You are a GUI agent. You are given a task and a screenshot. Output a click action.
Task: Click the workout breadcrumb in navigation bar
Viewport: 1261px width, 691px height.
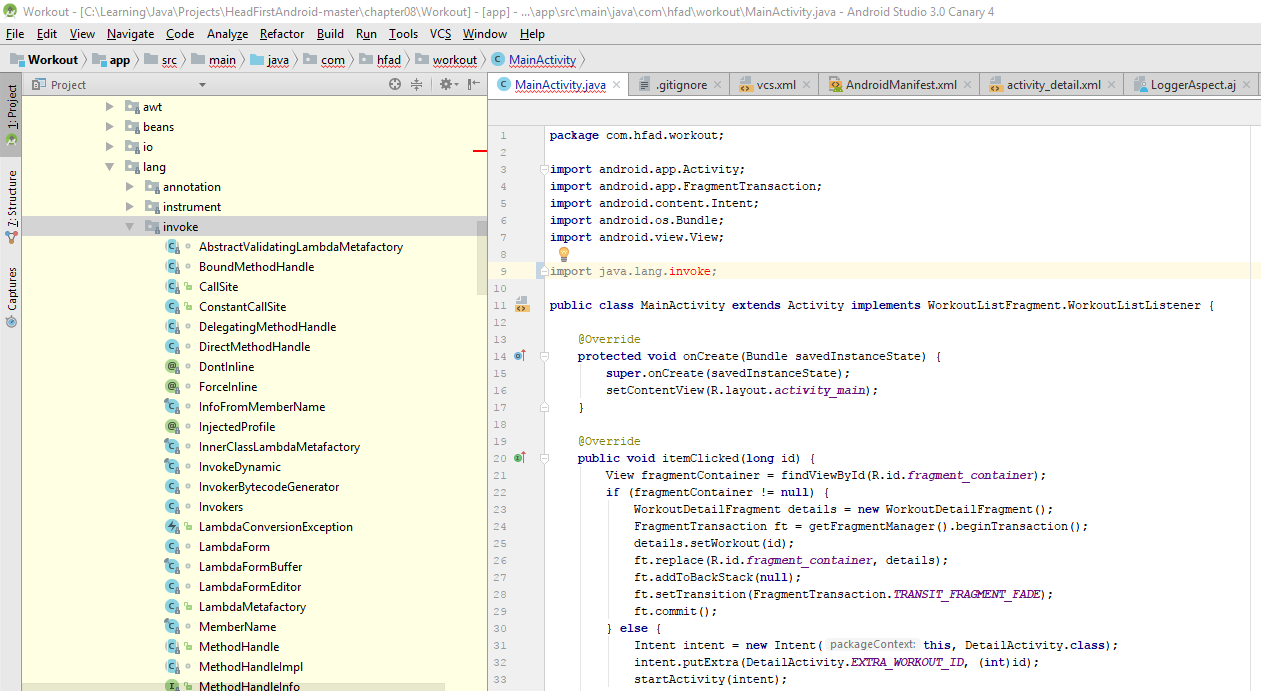point(454,60)
